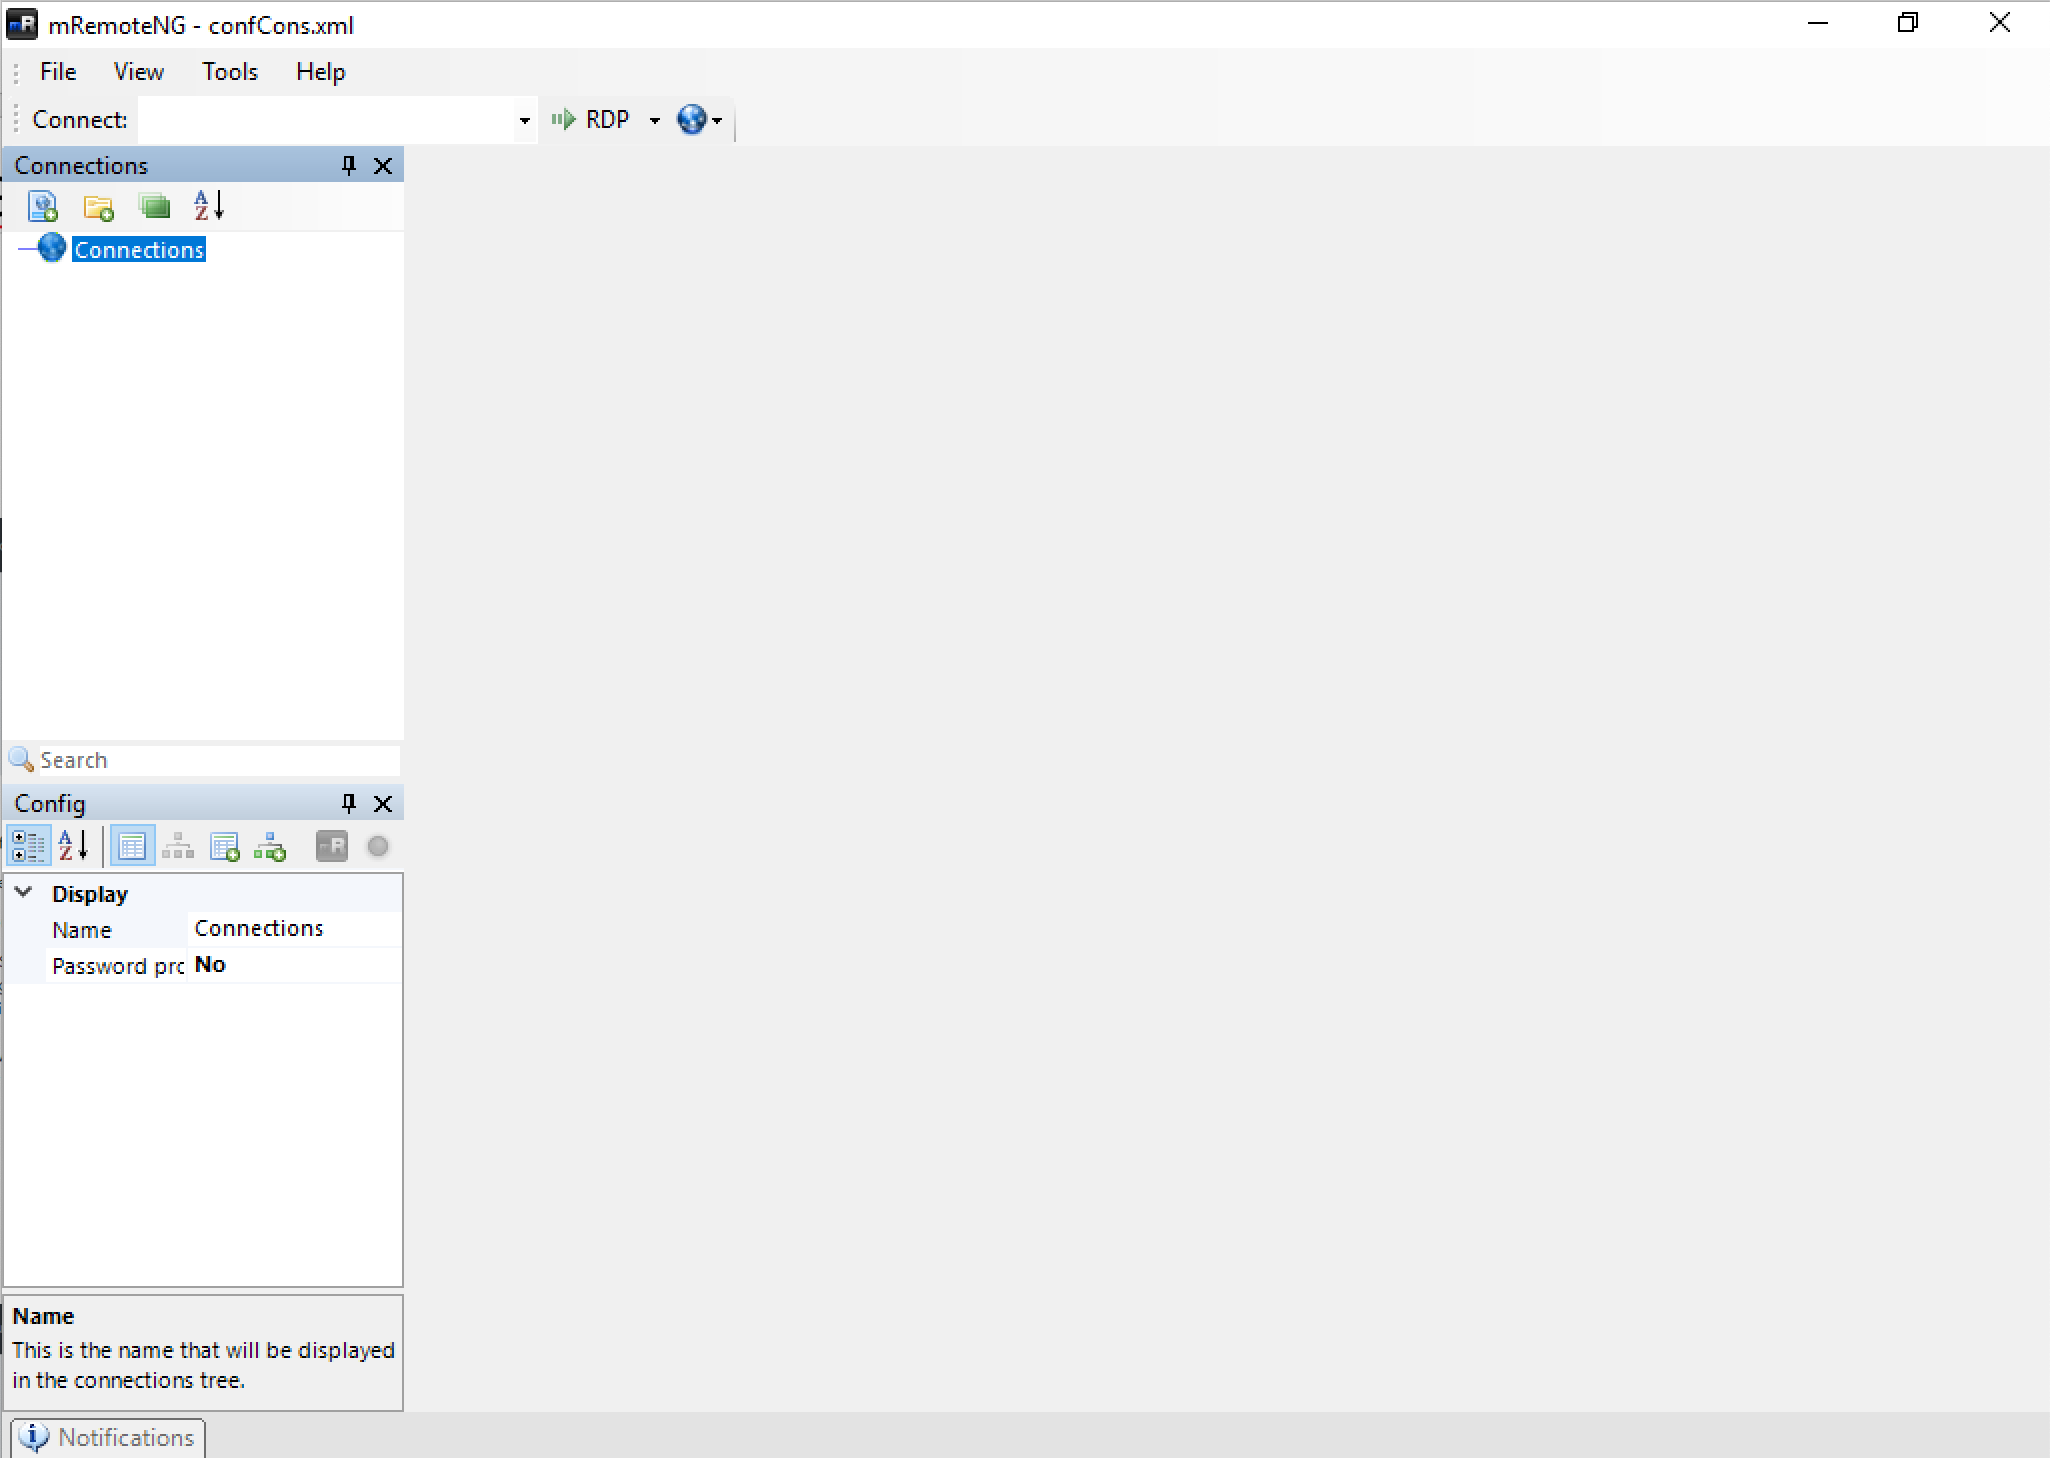Toggle Alphabetical sort in Config panel
This screenshot has height=1458, width=2050.
pyautogui.click(x=73, y=847)
